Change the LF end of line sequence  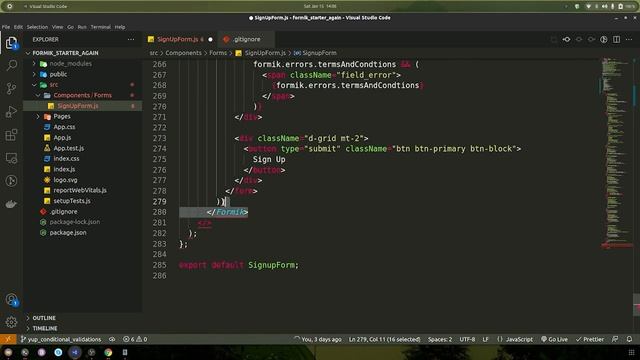pos(486,339)
